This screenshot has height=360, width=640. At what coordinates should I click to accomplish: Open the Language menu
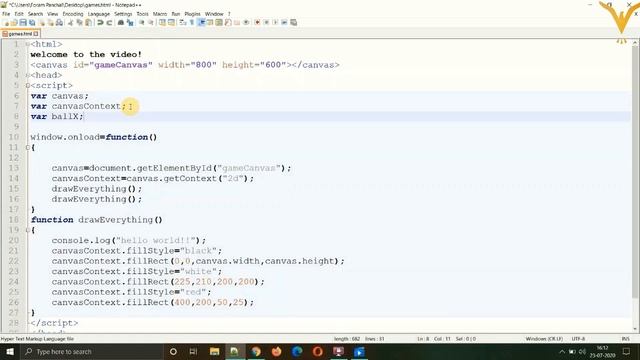[x=99, y=14]
